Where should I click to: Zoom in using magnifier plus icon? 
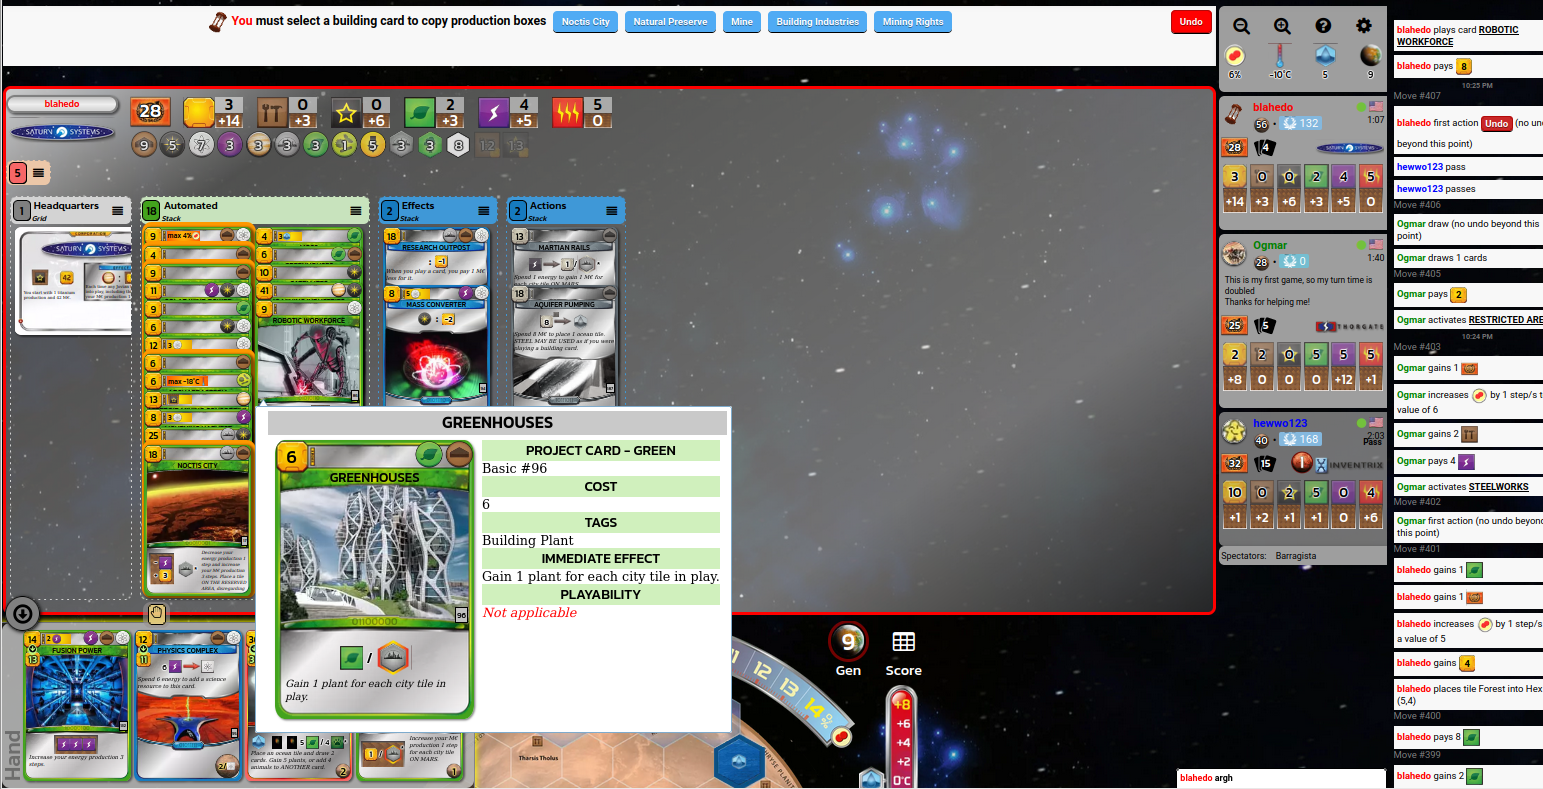(x=1282, y=26)
